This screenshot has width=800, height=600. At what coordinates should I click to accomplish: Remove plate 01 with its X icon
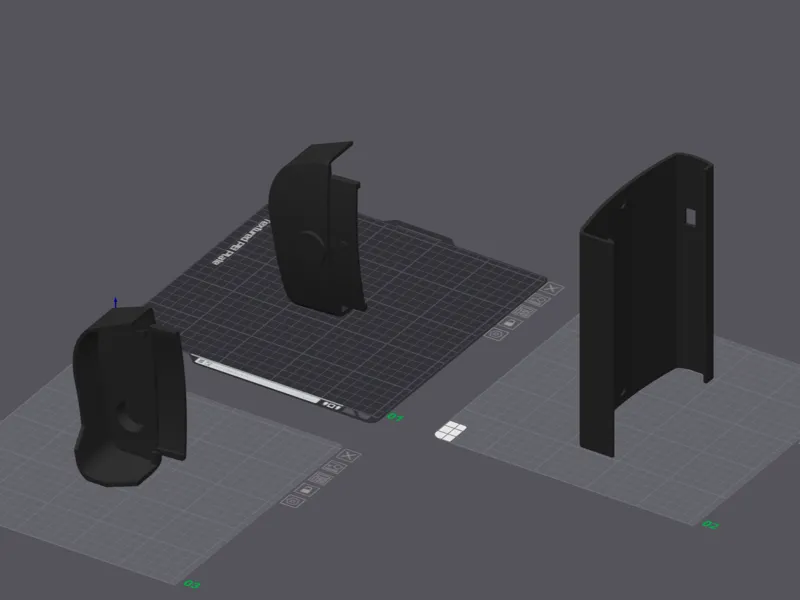click(x=553, y=289)
